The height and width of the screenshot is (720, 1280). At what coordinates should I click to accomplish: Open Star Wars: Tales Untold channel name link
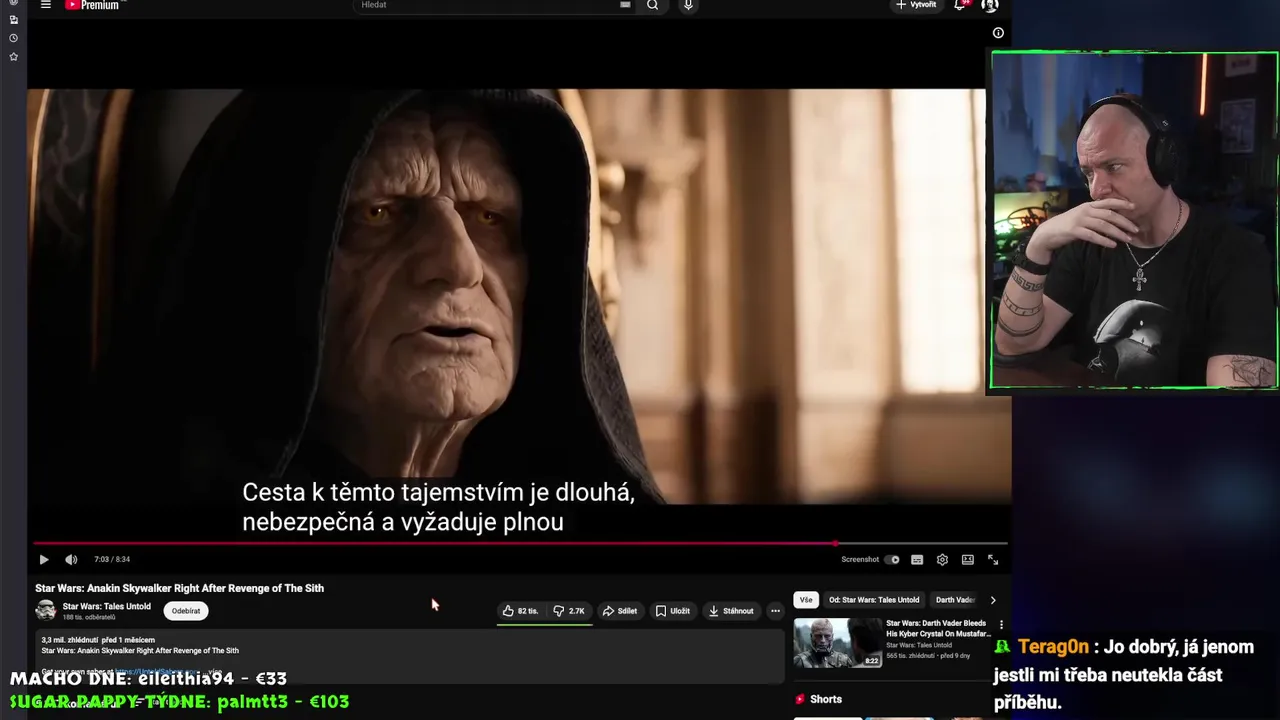coord(107,606)
